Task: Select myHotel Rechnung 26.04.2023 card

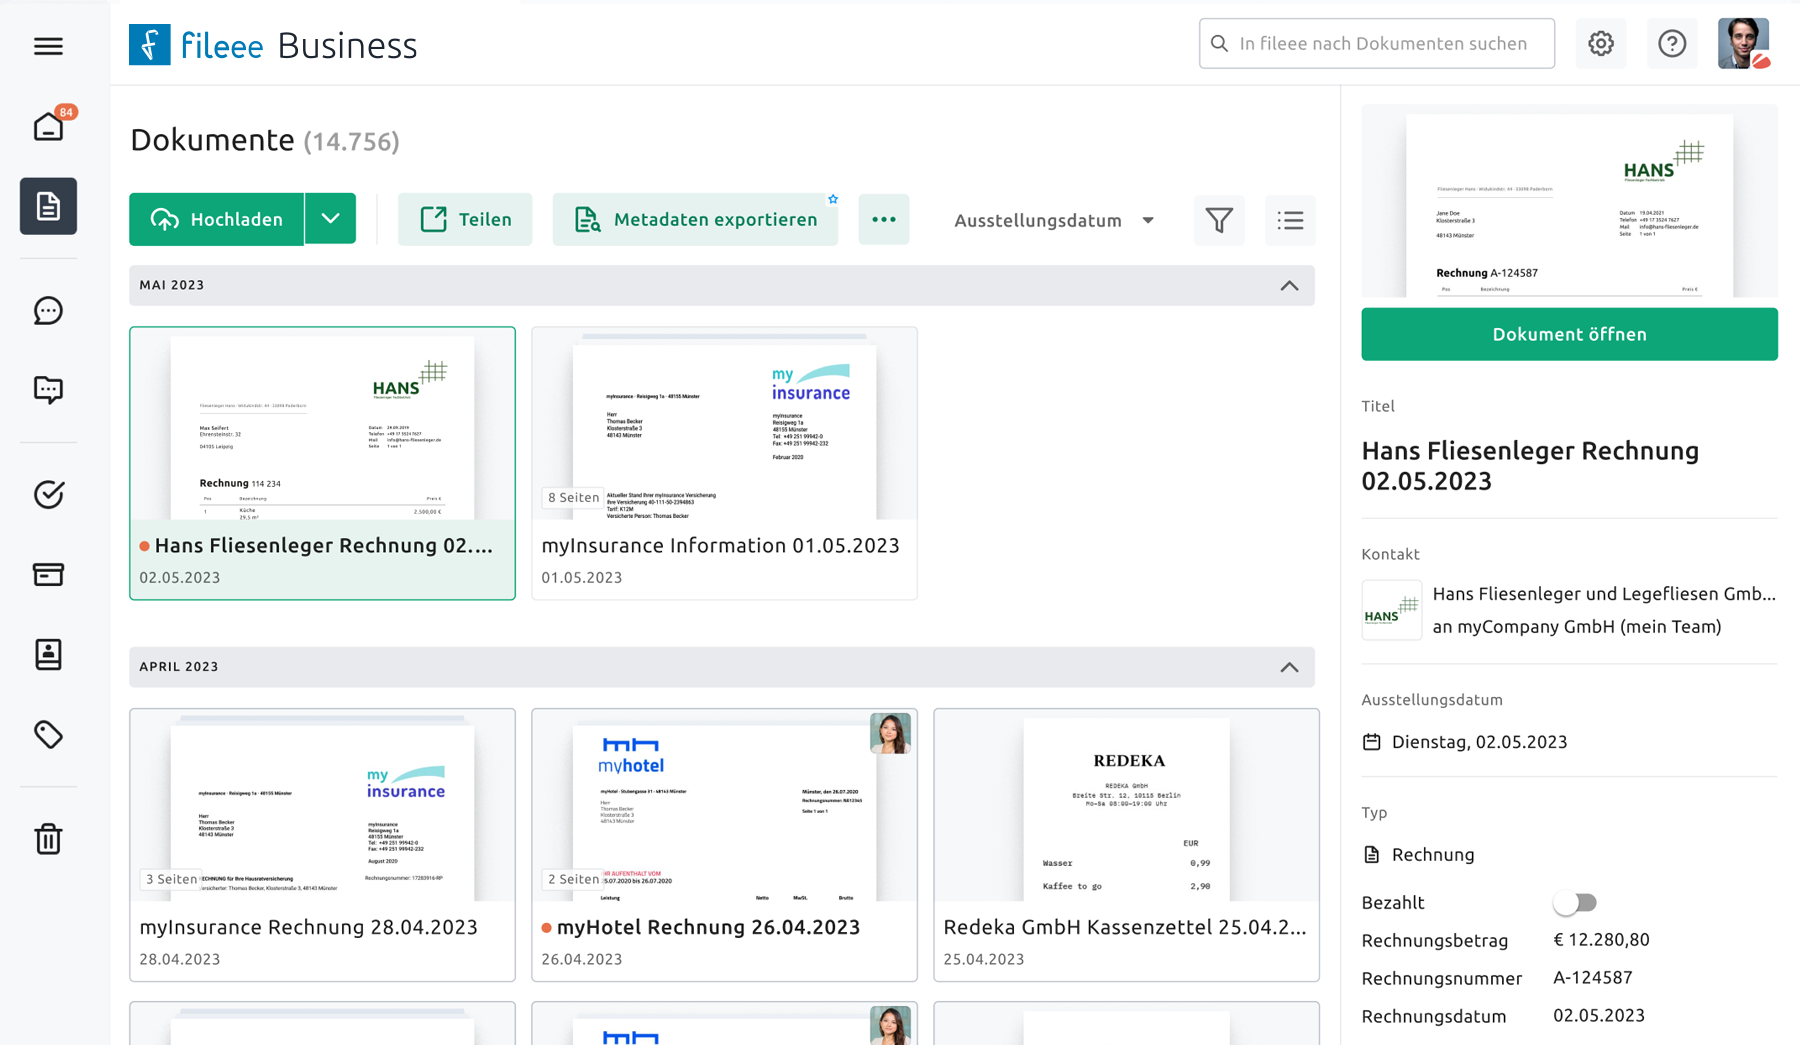Action: click(x=724, y=845)
